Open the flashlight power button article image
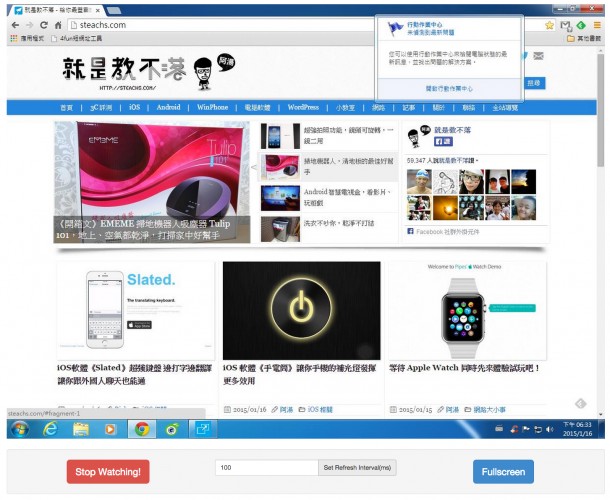Viewport: 610px width, 500px height. (x=301, y=311)
